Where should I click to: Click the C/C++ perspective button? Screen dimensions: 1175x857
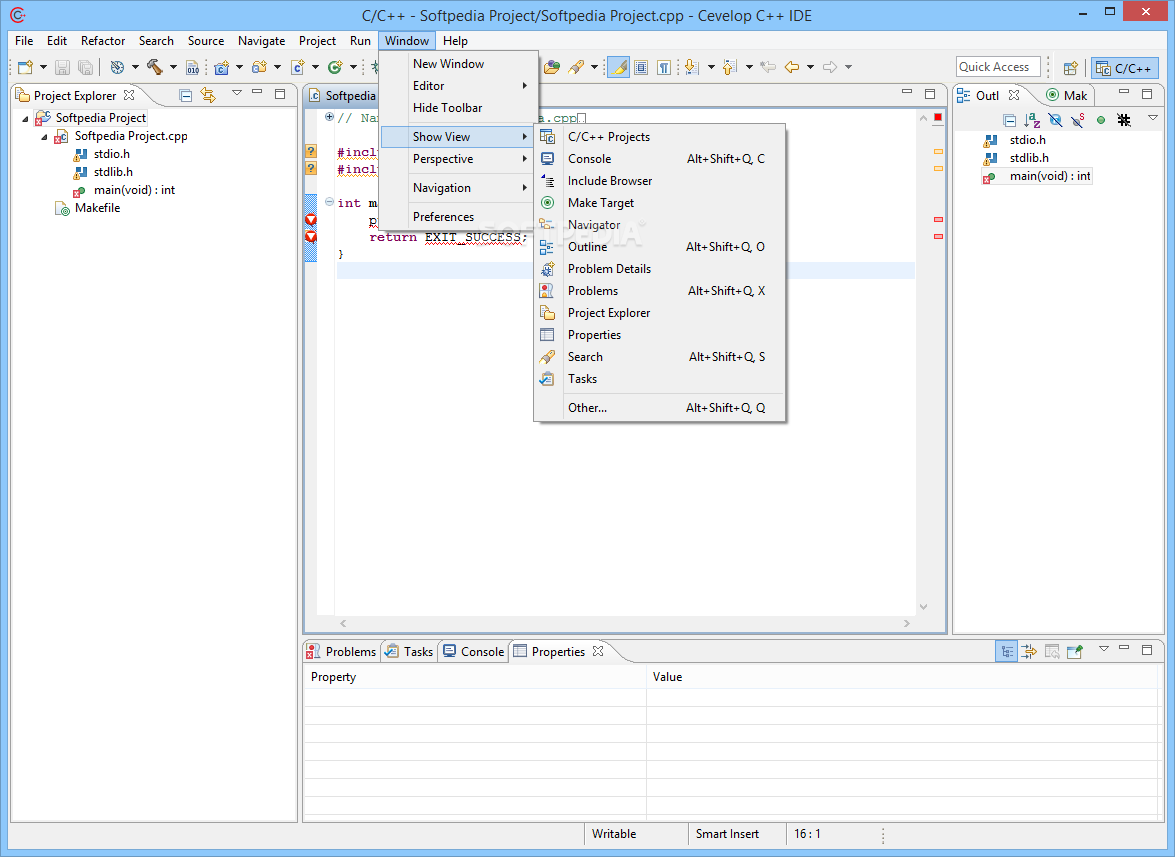(1125, 68)
